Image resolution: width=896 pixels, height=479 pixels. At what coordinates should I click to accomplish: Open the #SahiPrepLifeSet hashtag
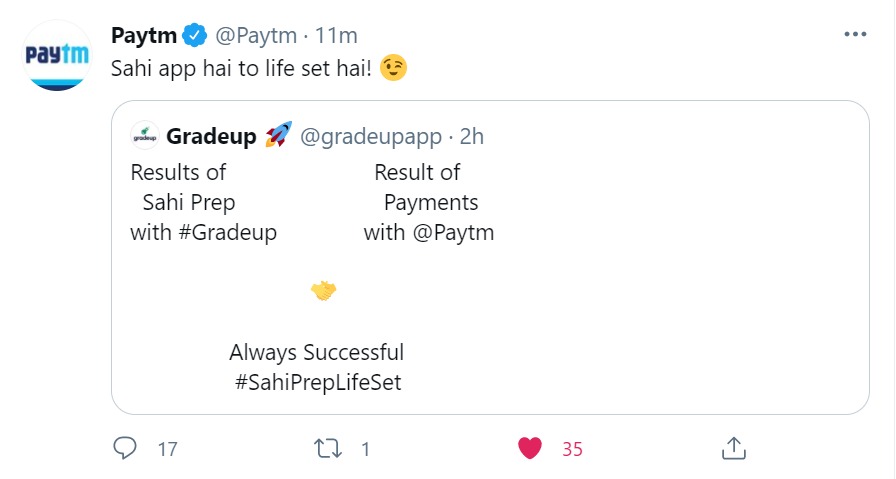pyautogui.click(x=317, y=382)
